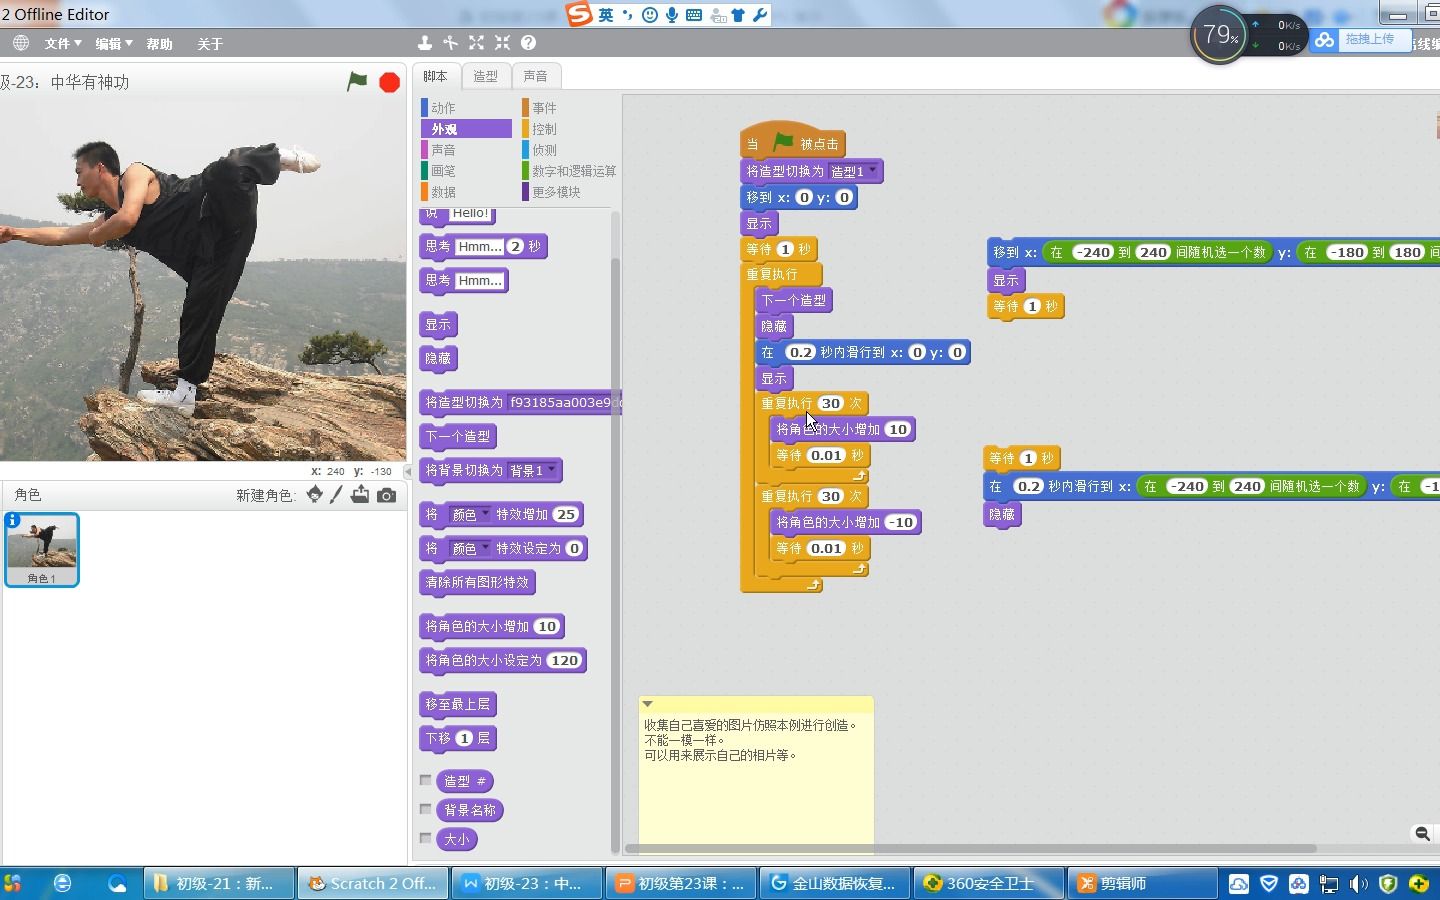Click the Sogou input method S icon
The height and width of the screenshot is (900, 1440).
pos(579,14)
